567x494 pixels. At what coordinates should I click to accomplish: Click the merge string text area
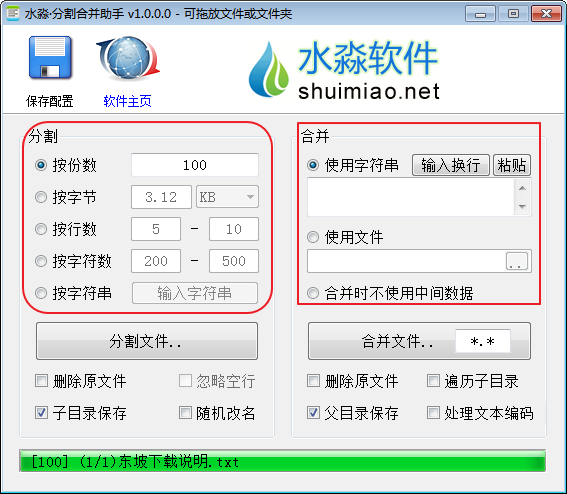pyautogui.click(x=411, y=197)
